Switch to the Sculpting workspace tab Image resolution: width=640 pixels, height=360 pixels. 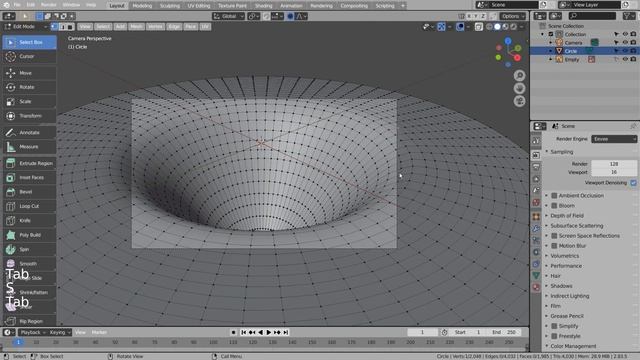pos(170,6)
